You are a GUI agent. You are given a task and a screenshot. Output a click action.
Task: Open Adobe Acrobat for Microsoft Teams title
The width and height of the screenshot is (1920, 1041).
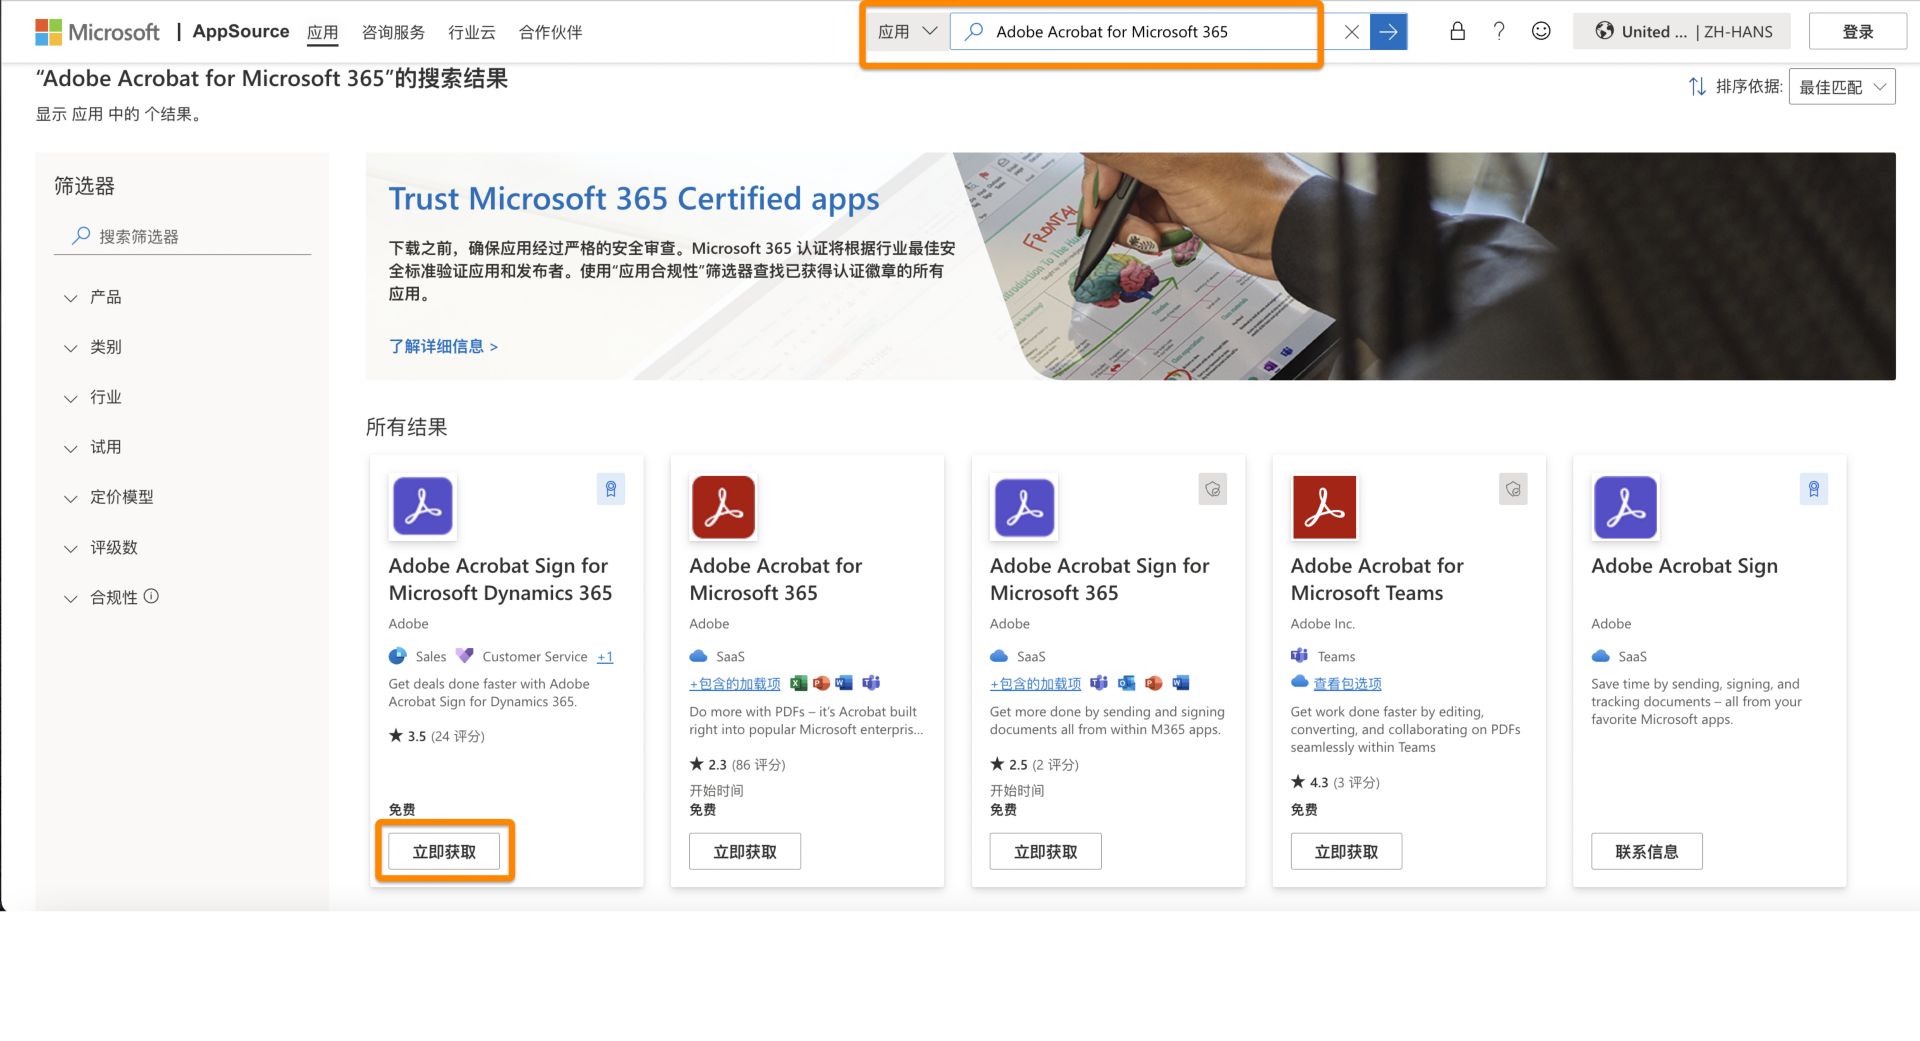coord(1377,579)
